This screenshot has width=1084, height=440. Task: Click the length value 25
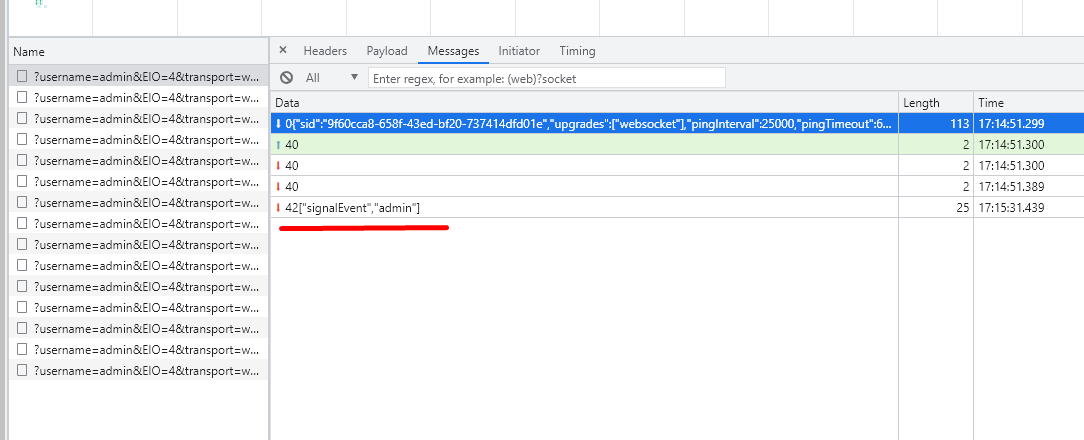[x=961, y=208]
